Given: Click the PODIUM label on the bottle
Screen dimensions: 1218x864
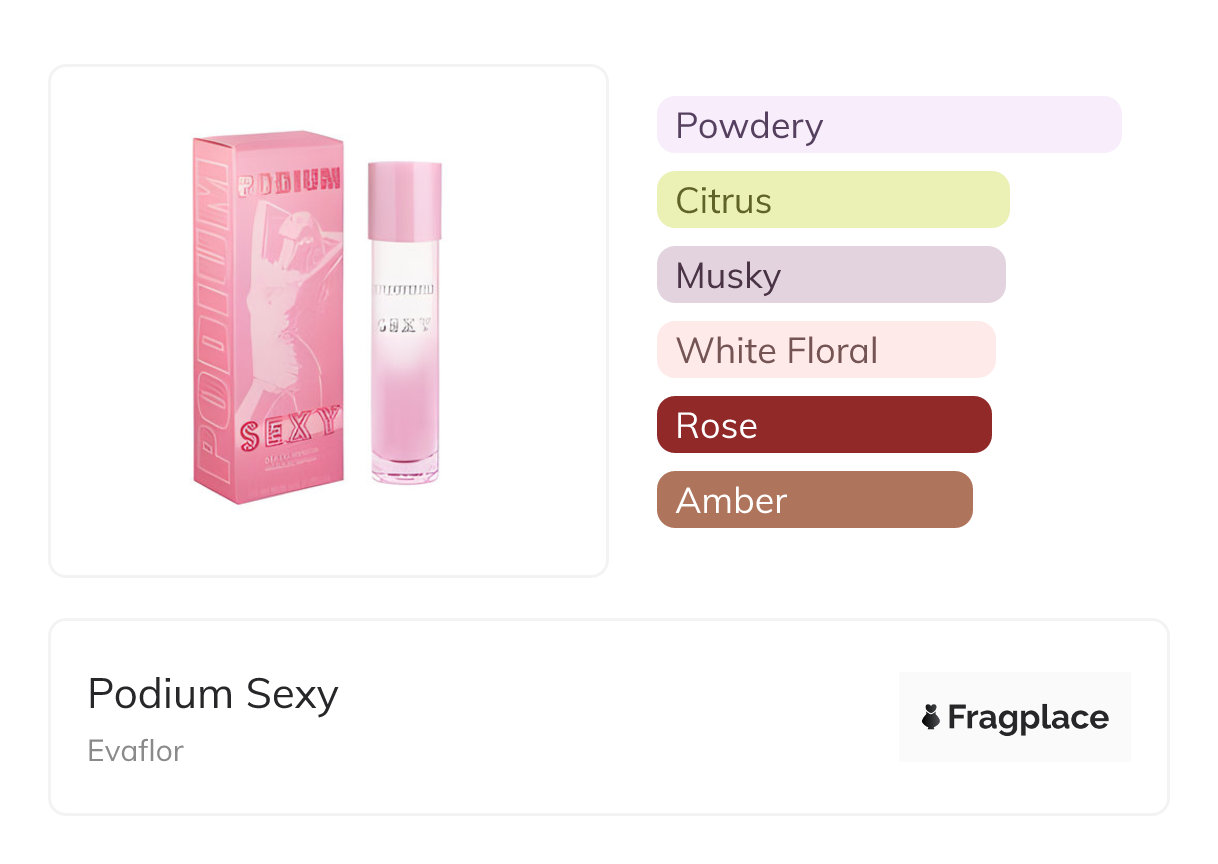Looking at the screenshot, I should click(404, 290).
